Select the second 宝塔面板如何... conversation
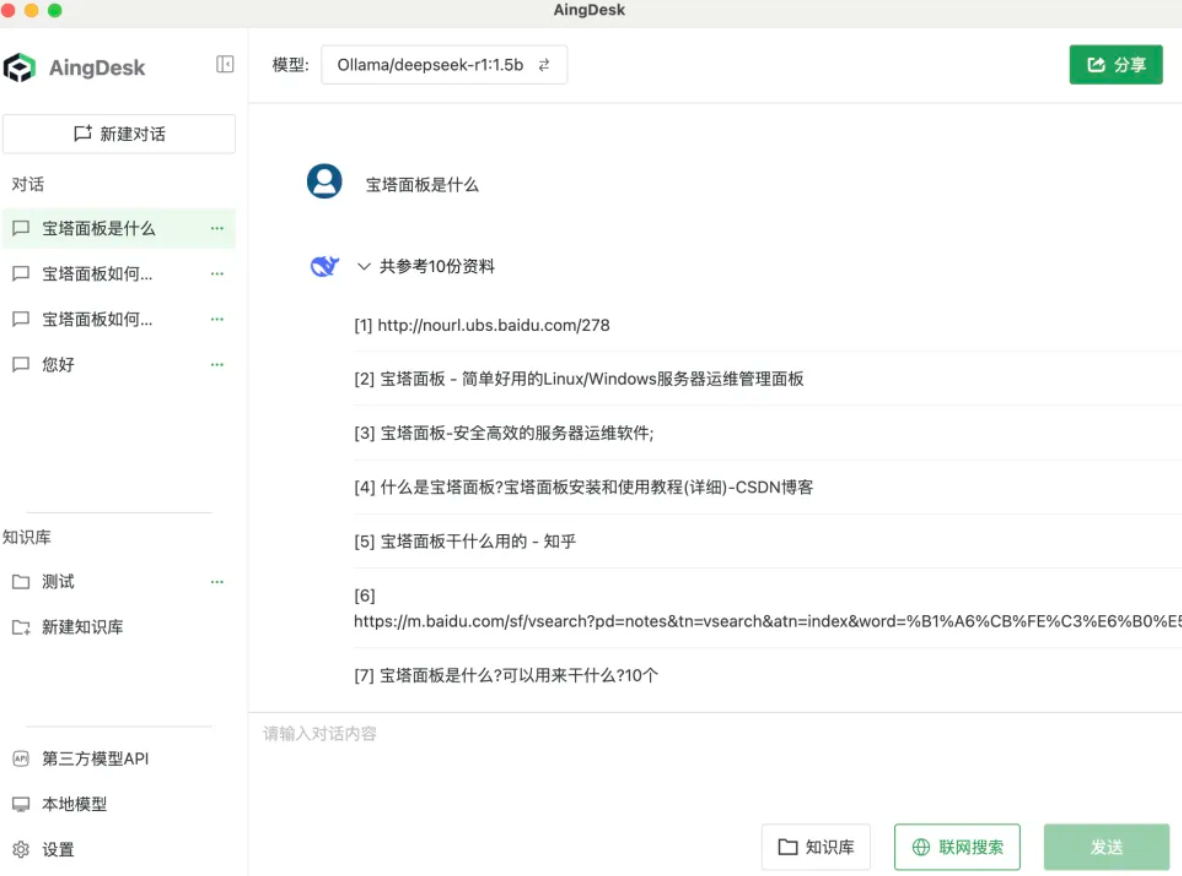Screen dimensions: 1182x876 click(119, 320)
